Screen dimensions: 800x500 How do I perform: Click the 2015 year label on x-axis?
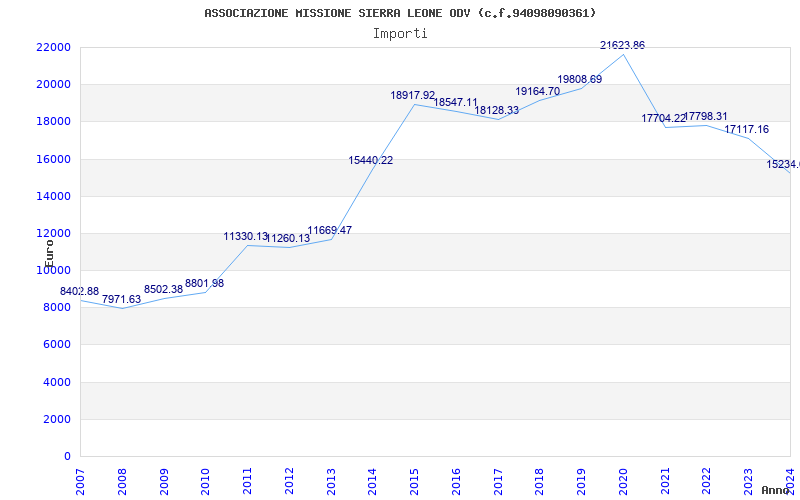click(414, 482)
